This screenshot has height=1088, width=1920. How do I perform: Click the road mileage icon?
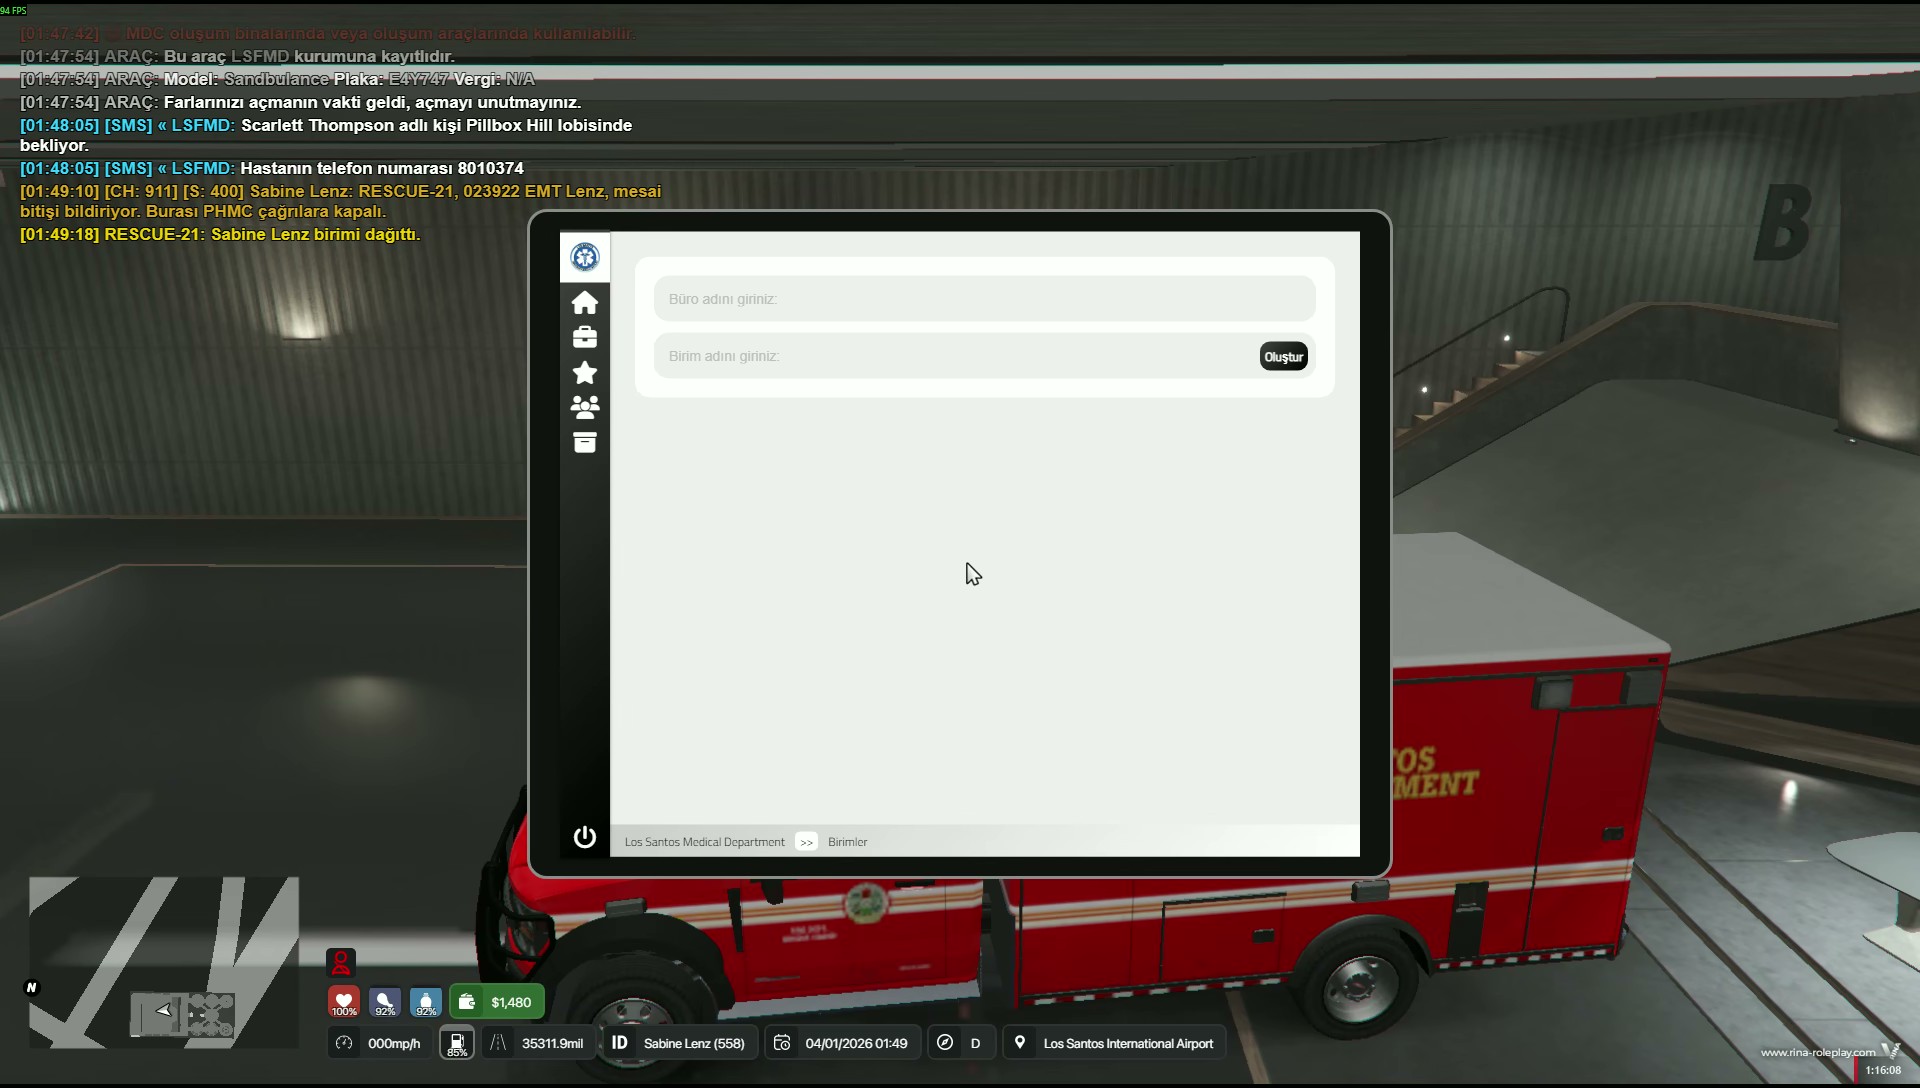coord(498,1043)
